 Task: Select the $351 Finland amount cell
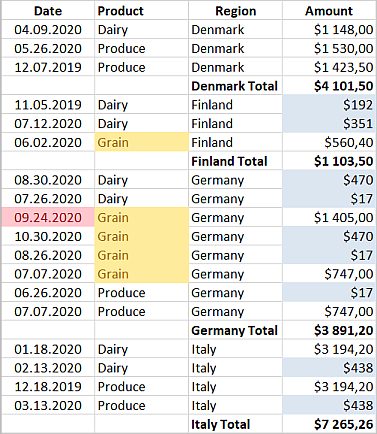pyautogui.click(x=329, y=124)
